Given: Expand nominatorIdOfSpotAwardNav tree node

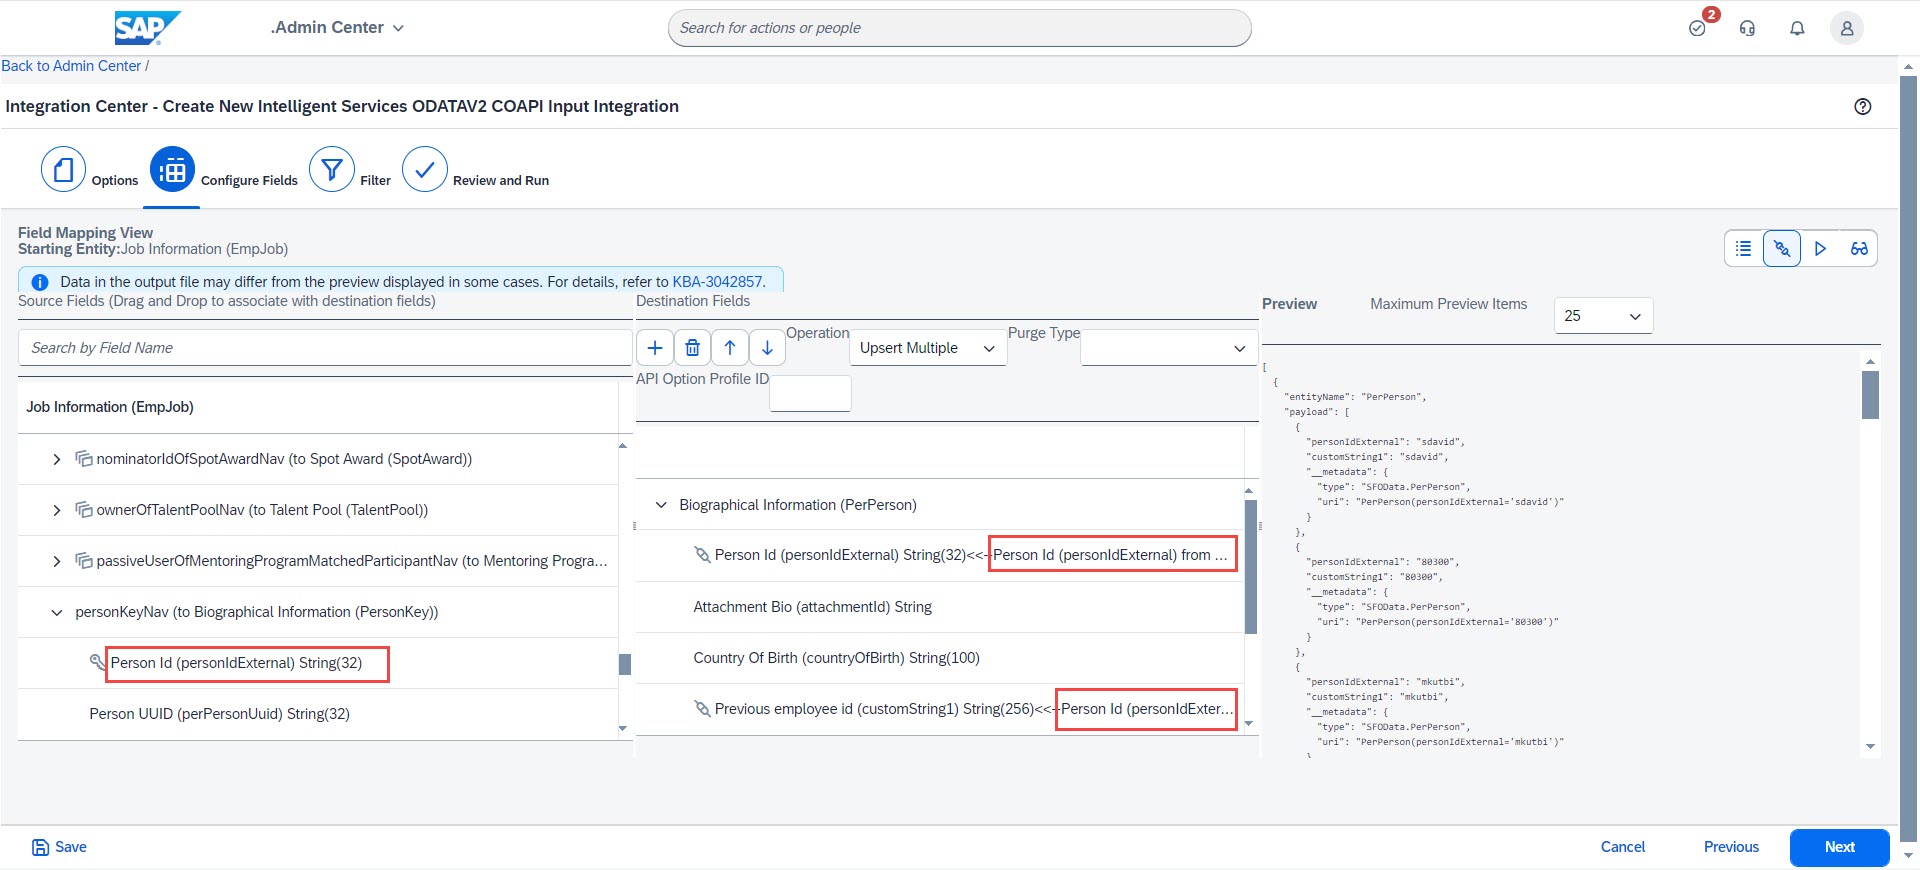Looking at the screenshot, I should [57, 459].
